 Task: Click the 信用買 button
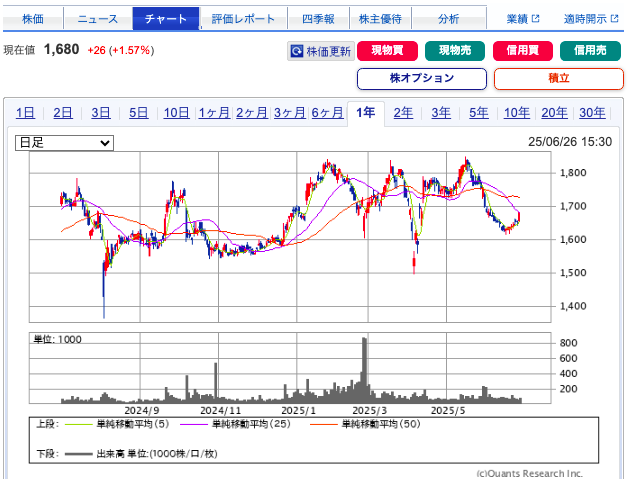pyautogui.click(x=523, y=51)
